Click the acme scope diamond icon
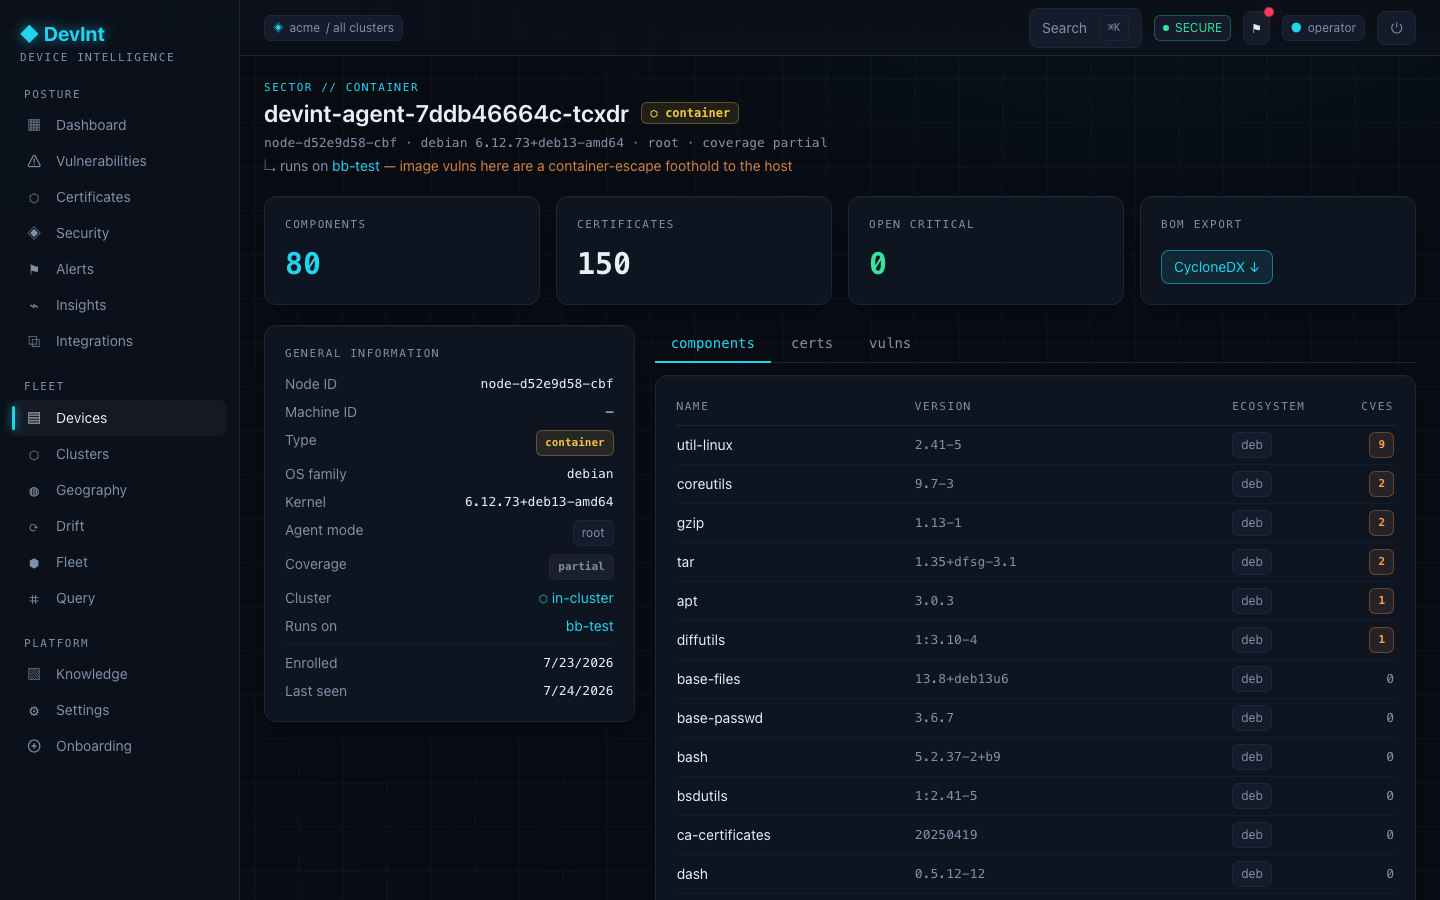The height and width of the screenshot is (900, 1440). click(x=278, y=28)
